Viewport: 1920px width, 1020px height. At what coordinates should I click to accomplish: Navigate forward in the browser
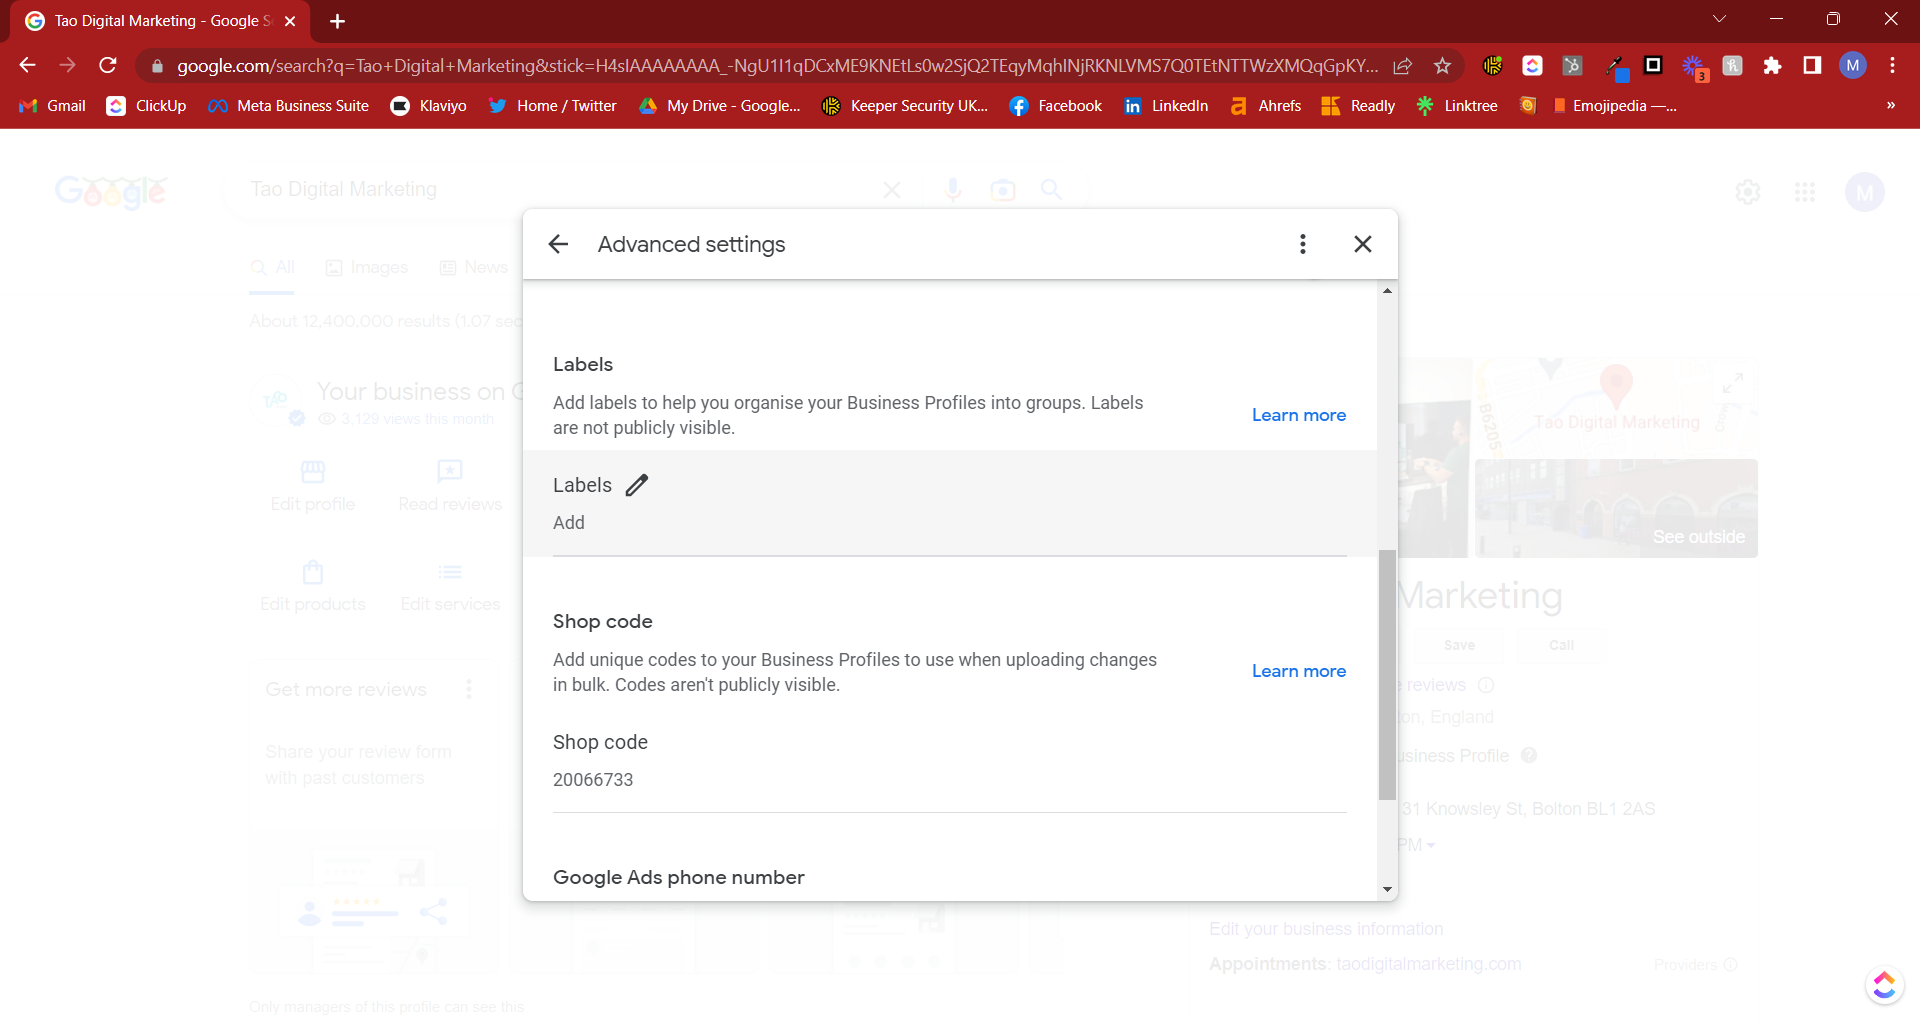67,65
